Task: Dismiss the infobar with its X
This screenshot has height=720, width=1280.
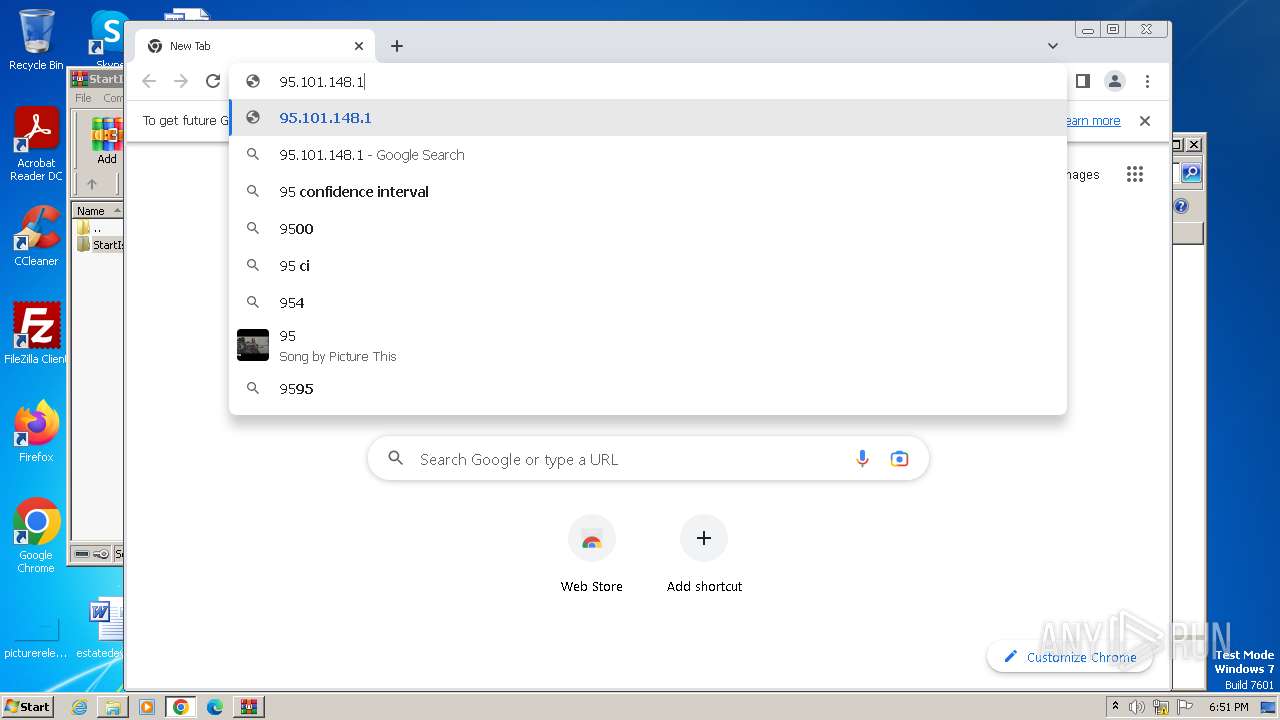Action: coord(1145,121)
